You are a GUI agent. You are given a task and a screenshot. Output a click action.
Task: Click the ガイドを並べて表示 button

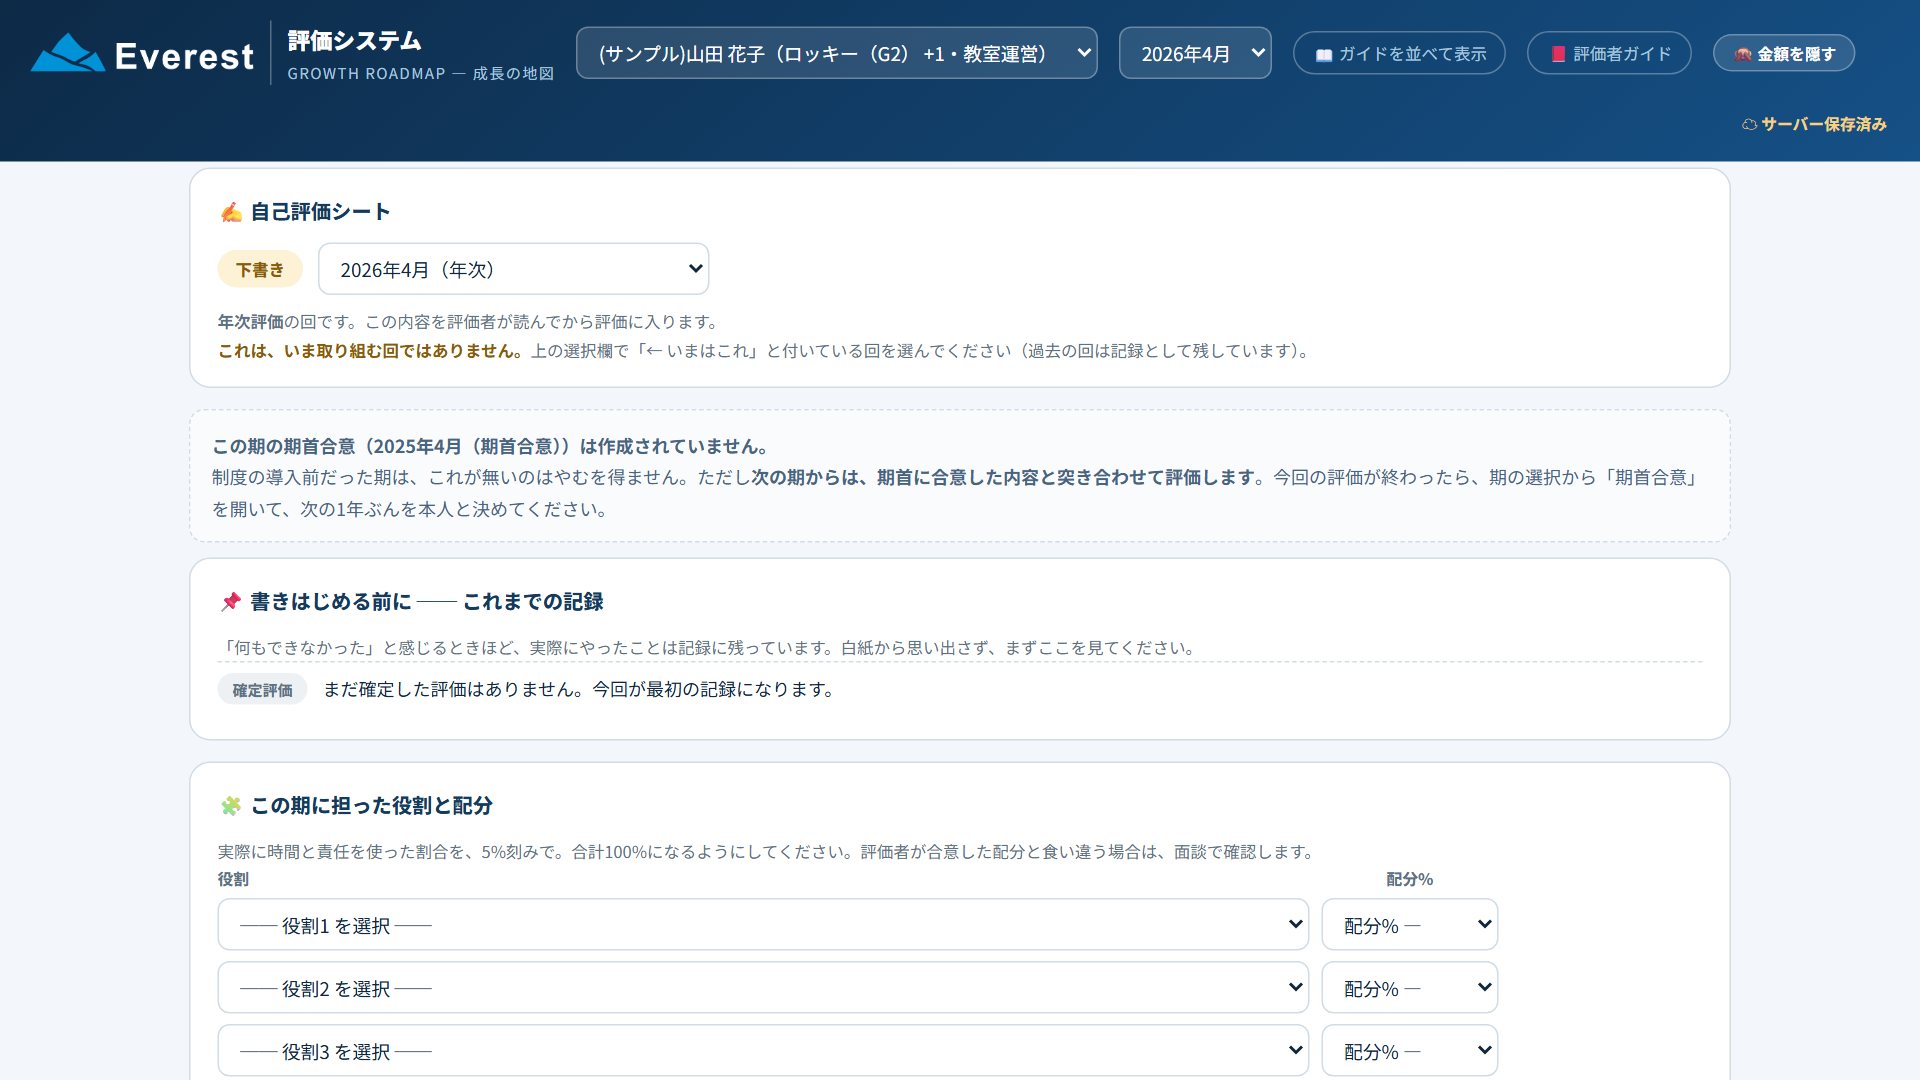pyautogui.click(x=1399, y=53)
